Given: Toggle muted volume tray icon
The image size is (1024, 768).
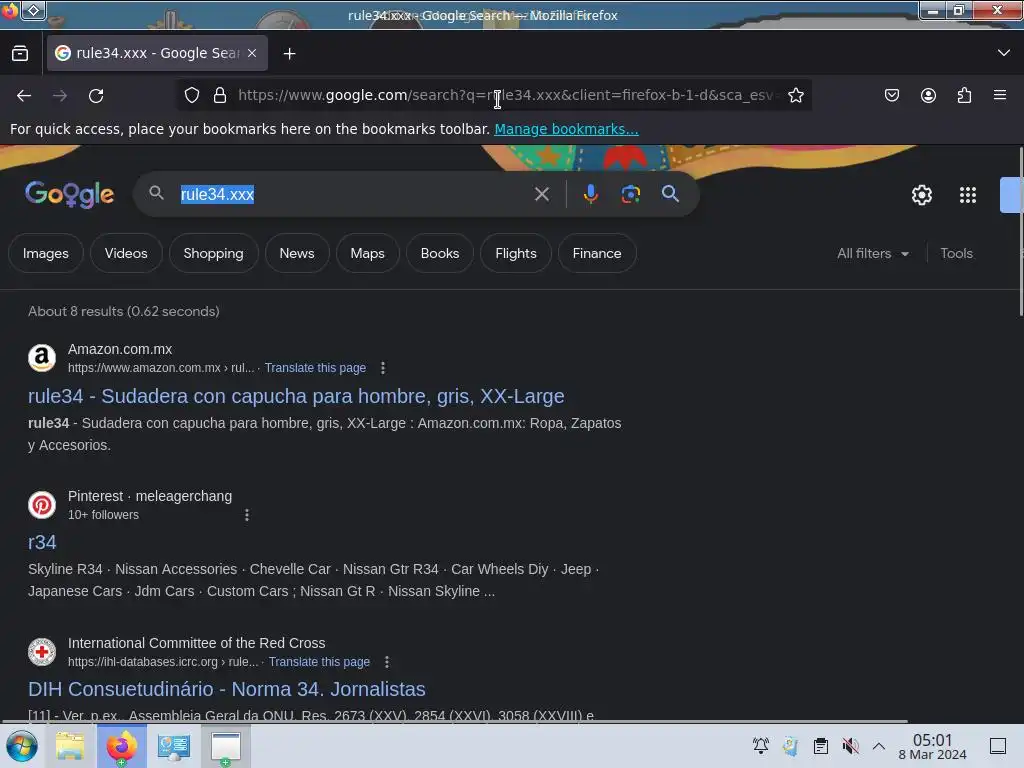Looking at the screenshot, I should pos(850,746).
